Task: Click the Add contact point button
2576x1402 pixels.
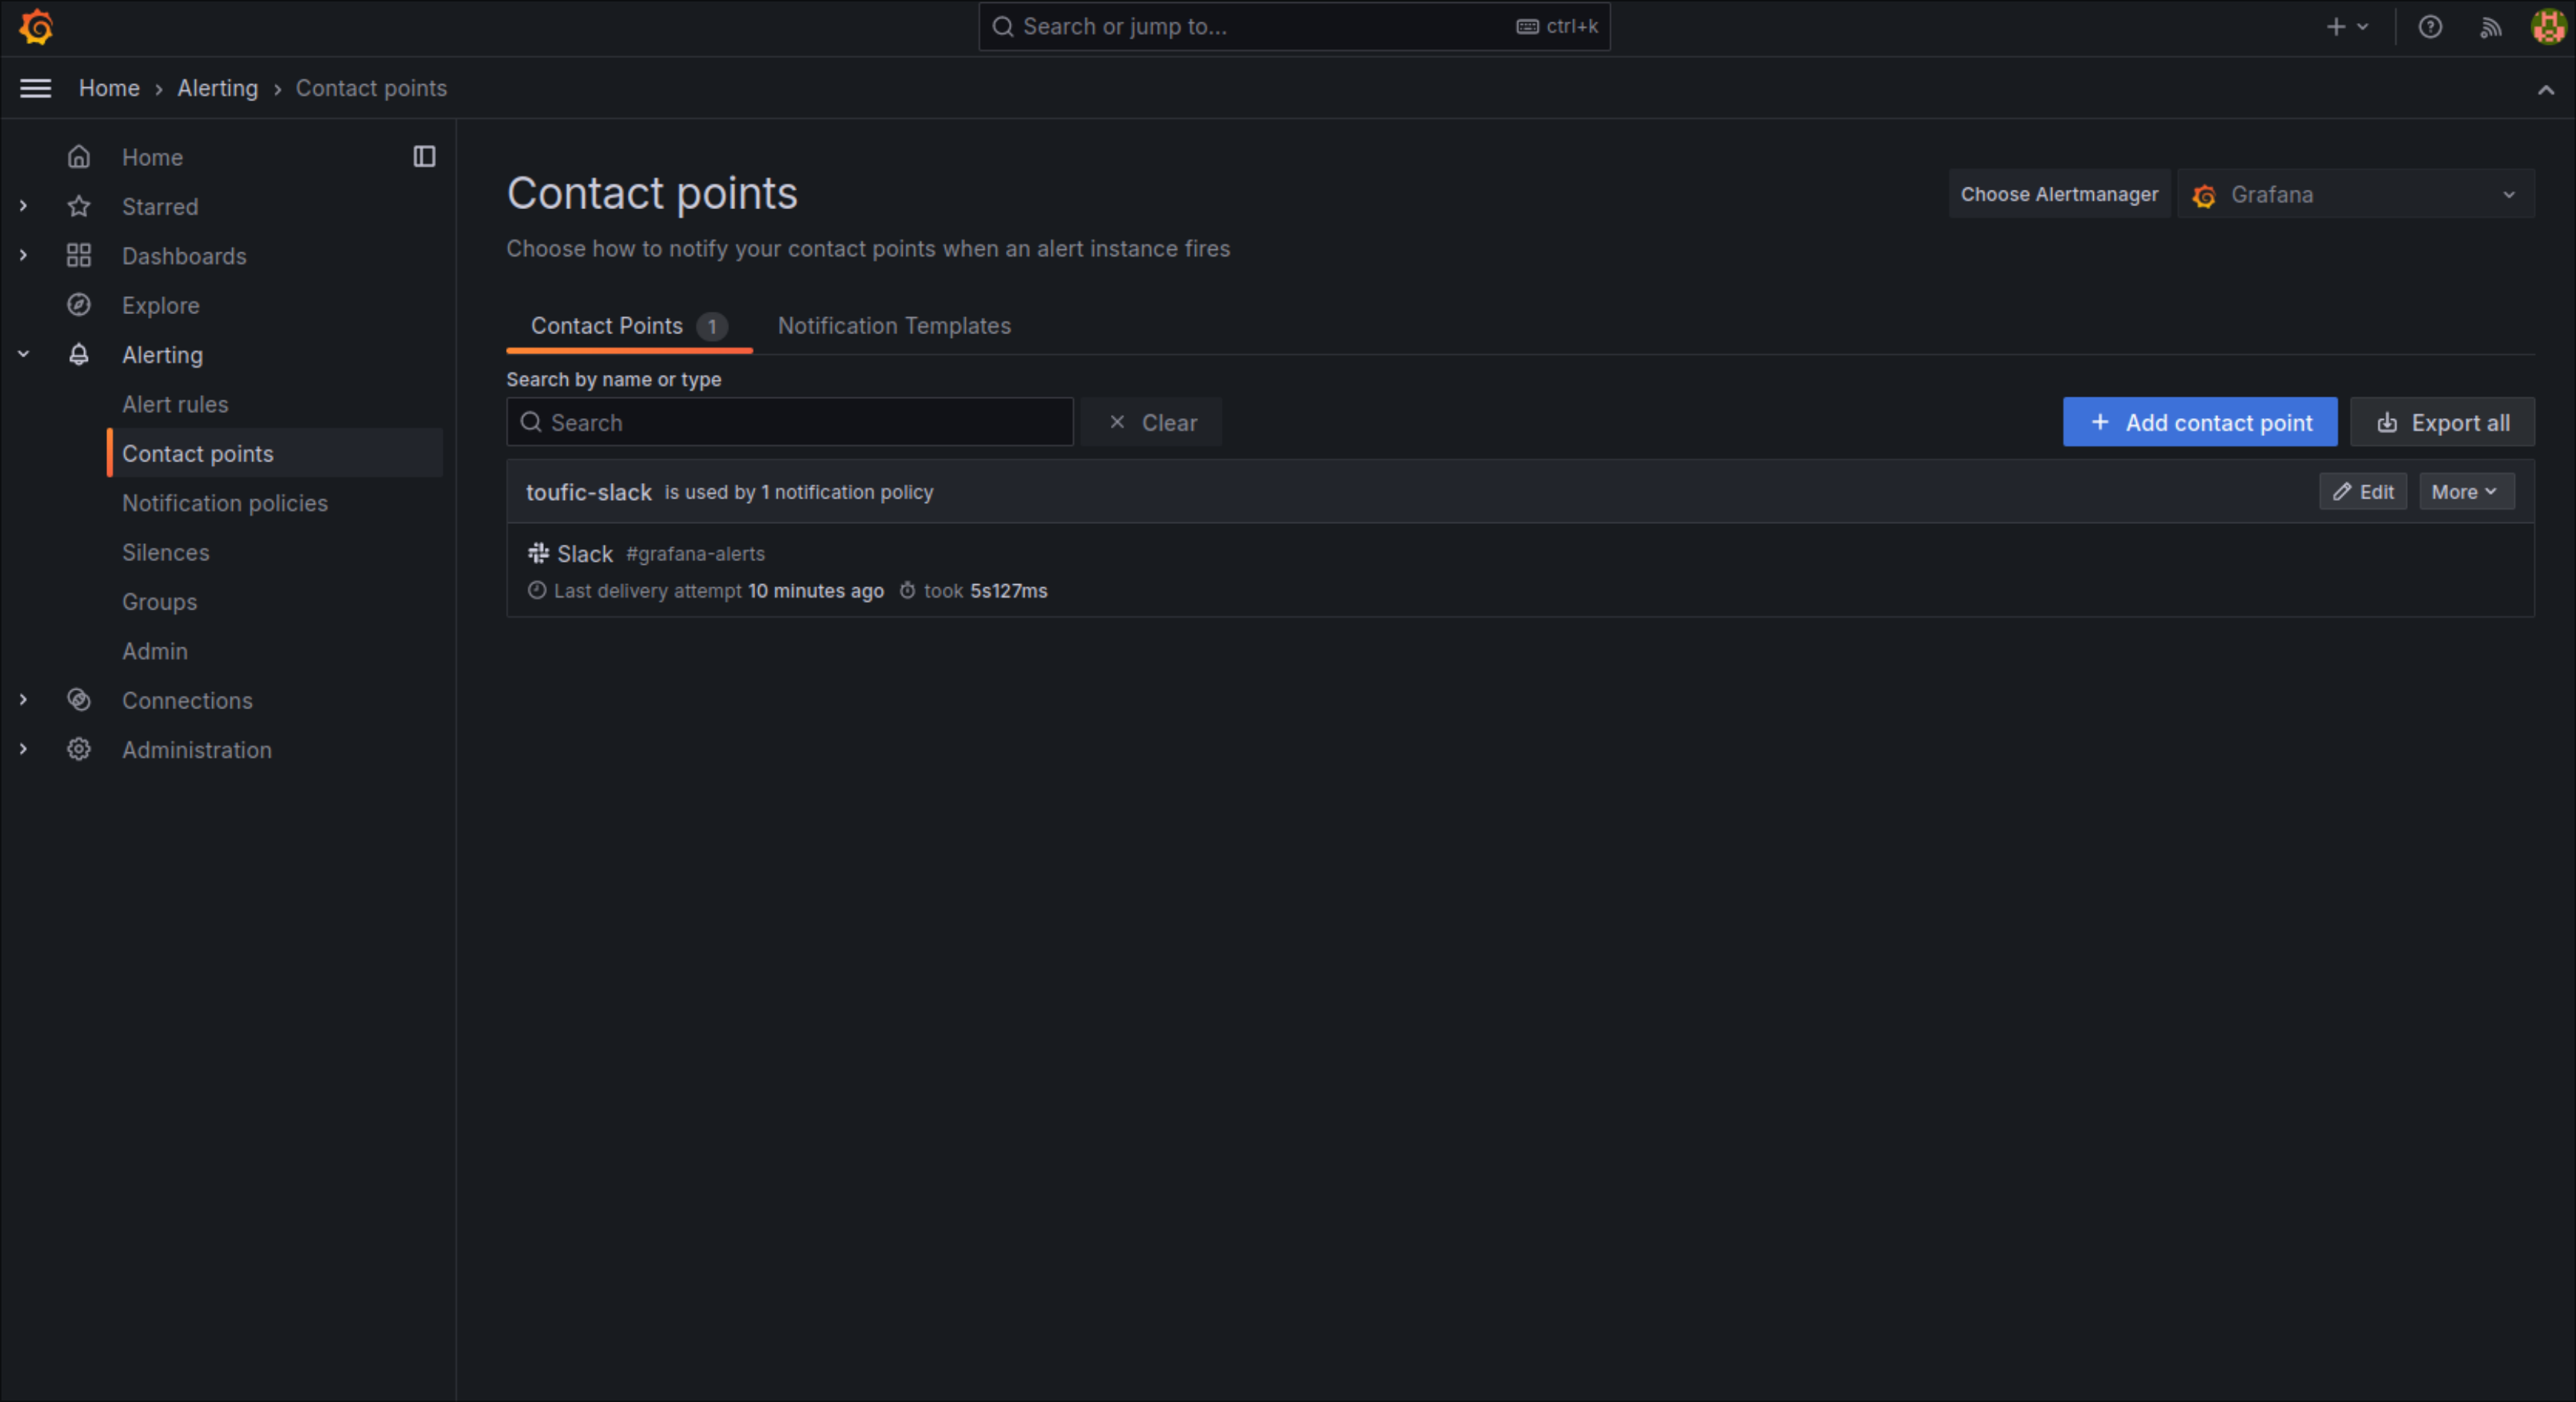Action: [2202, 421]
